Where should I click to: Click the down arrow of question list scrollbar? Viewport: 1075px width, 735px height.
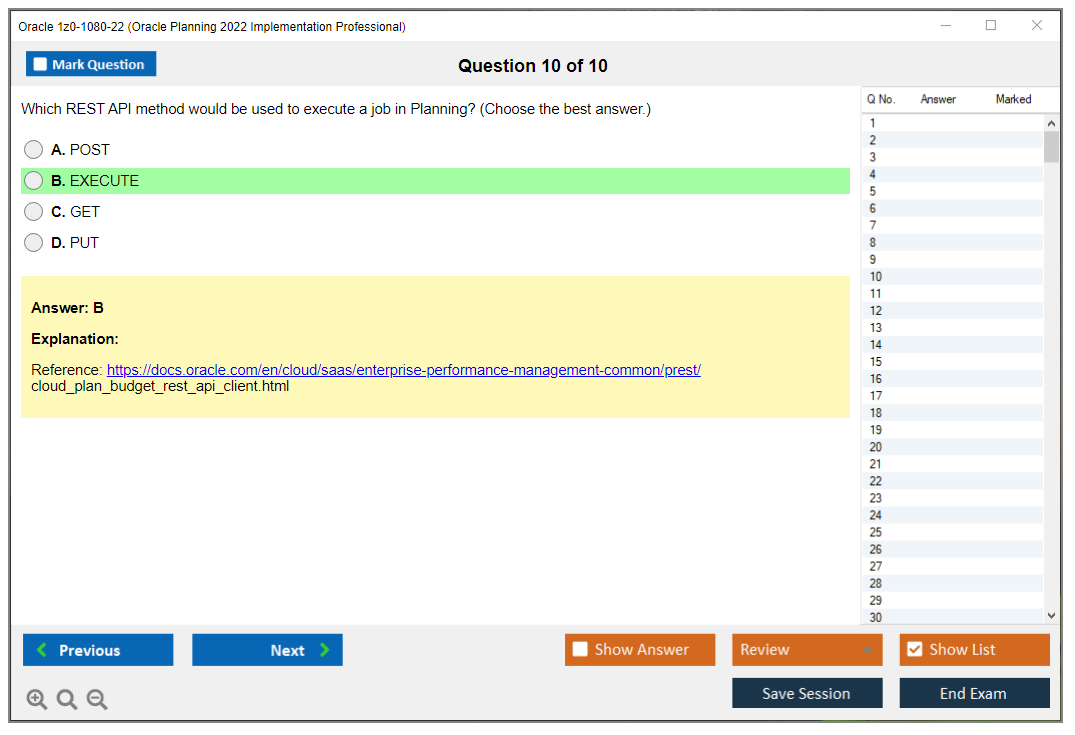(x=1051, y=615)
